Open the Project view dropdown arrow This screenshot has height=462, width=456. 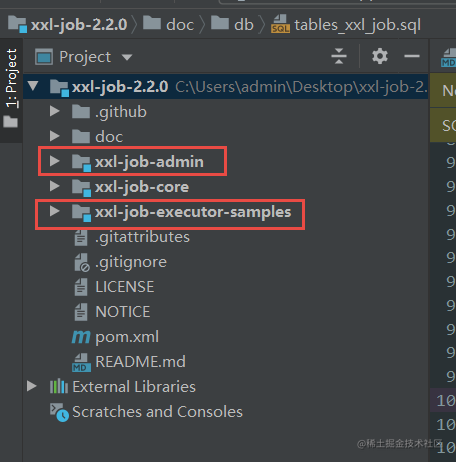pos(127,57)
